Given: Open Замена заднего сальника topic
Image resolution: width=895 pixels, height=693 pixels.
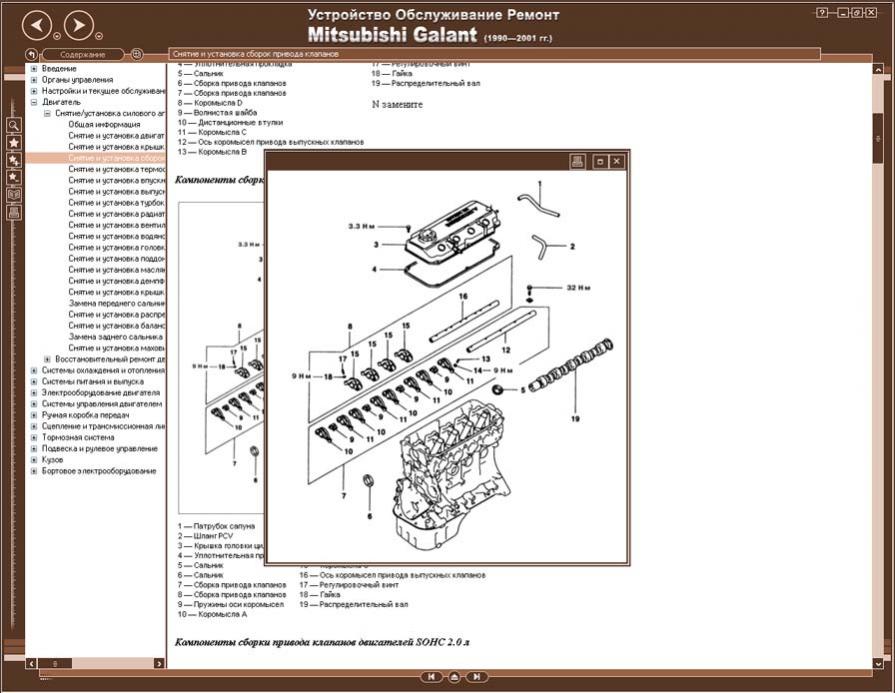Looking at the screenshot, I should click(x=116, y=337).
